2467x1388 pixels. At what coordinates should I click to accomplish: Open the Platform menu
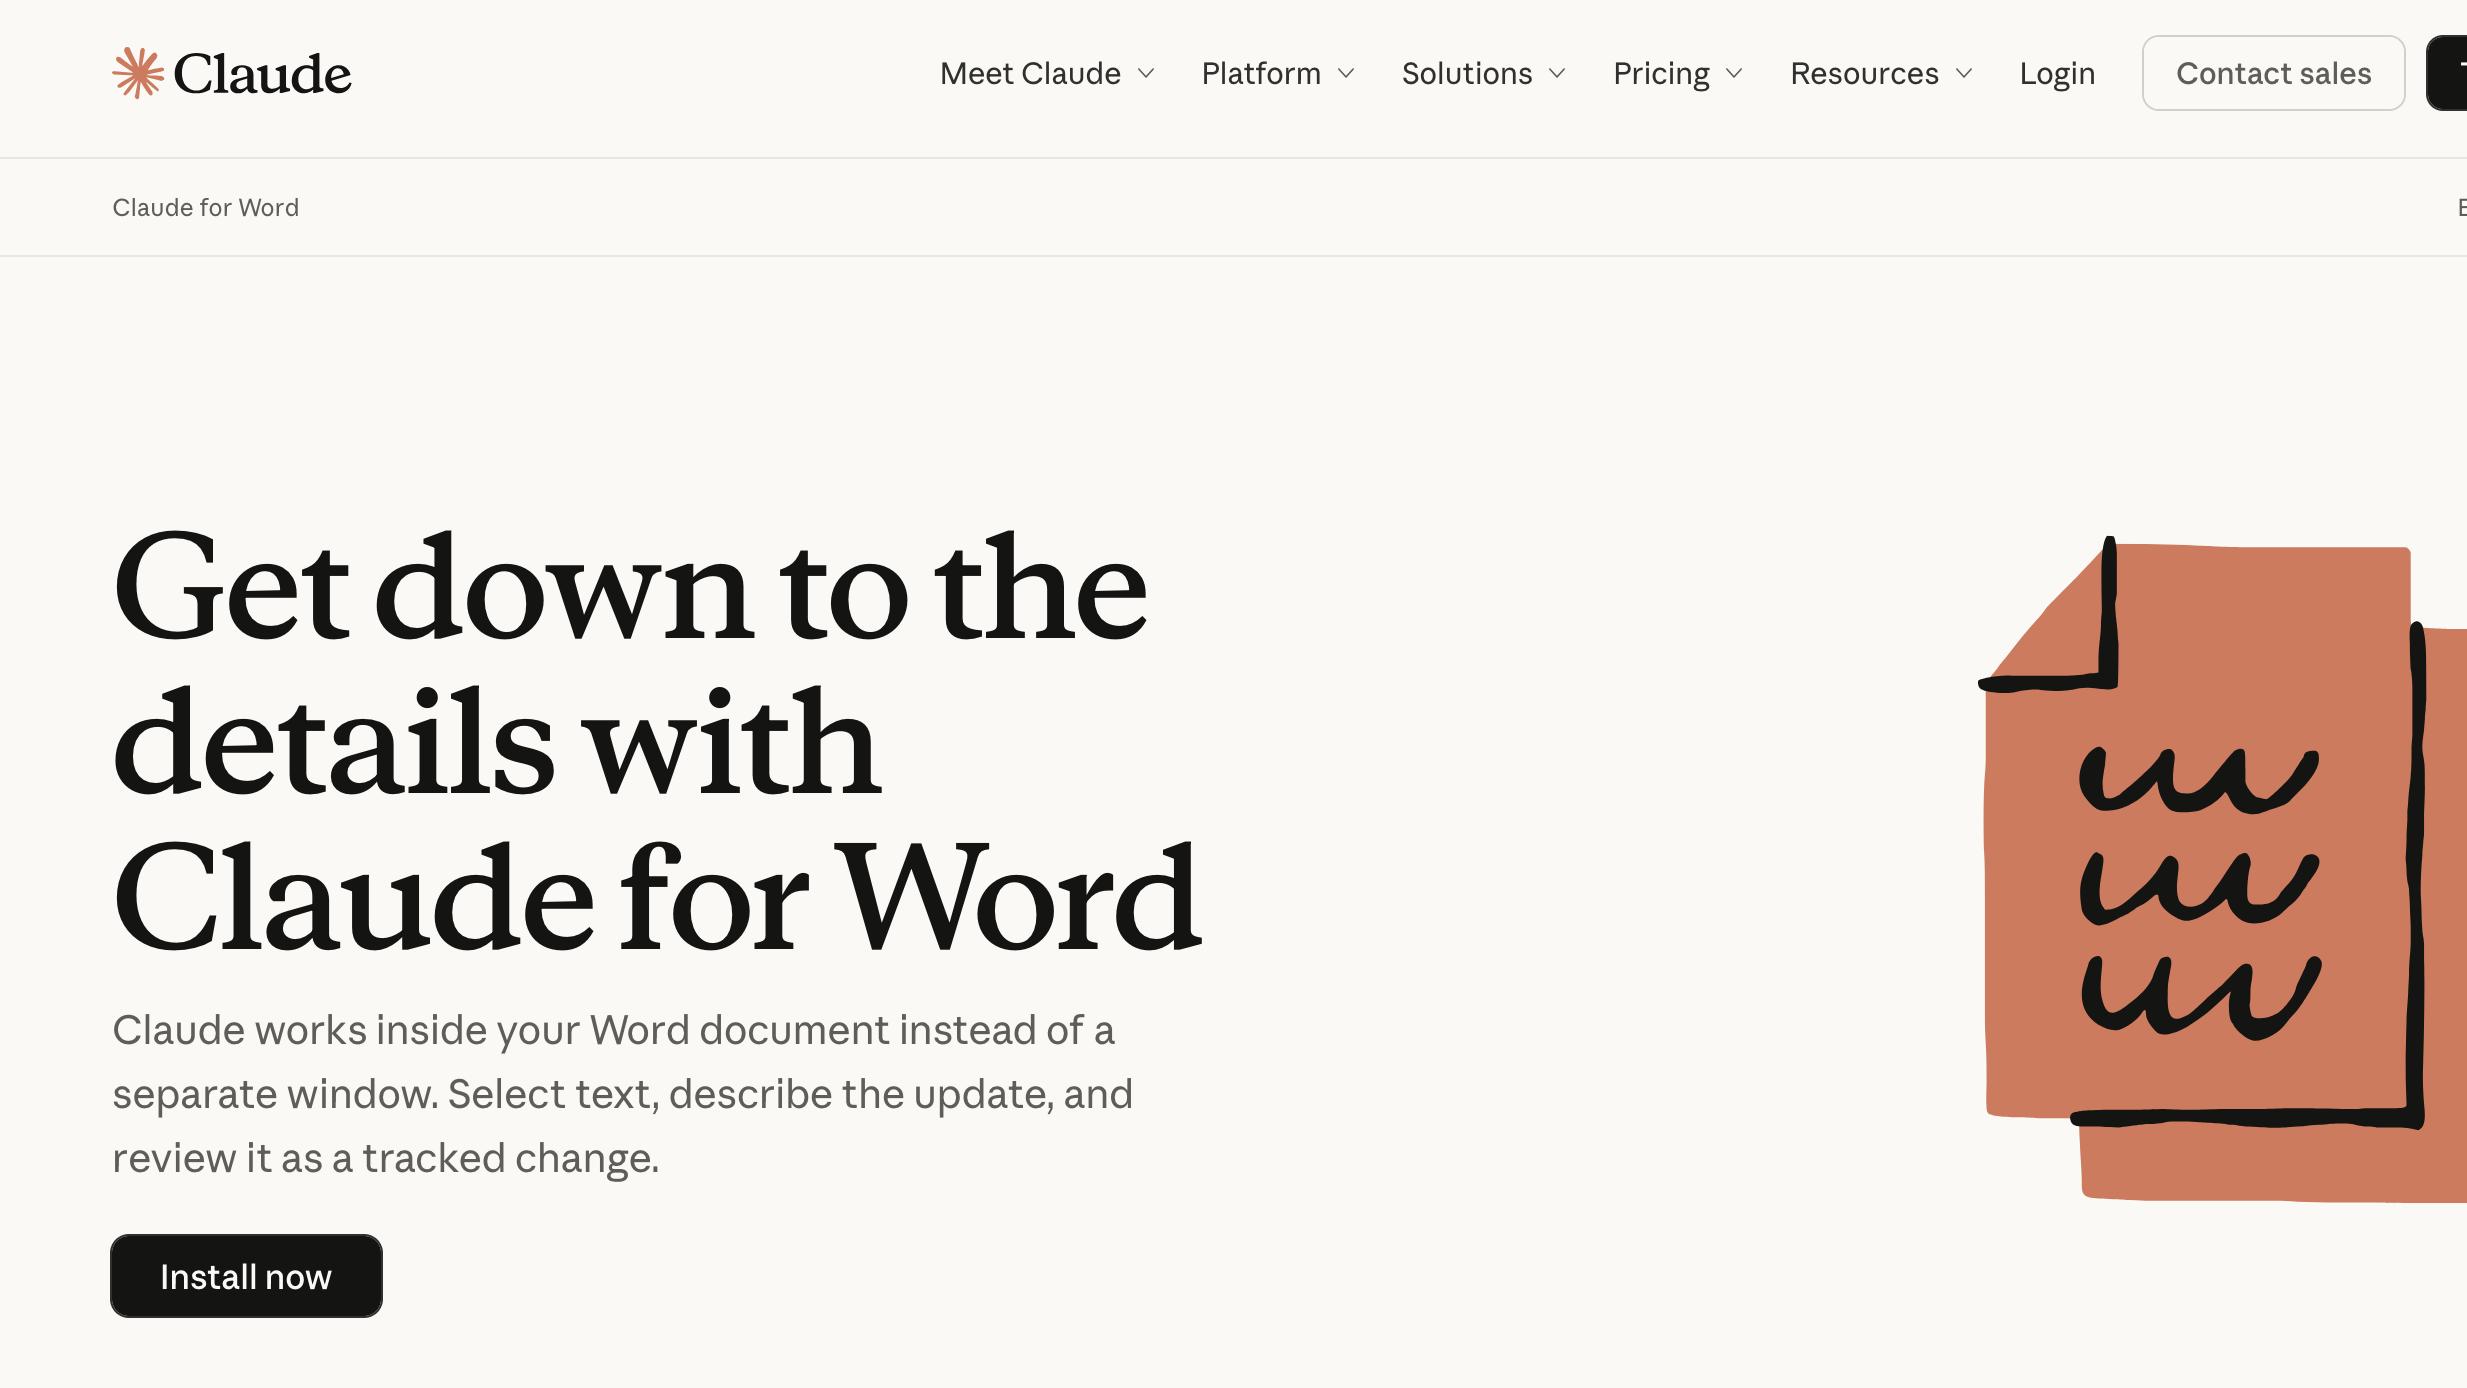(1261, 73)
